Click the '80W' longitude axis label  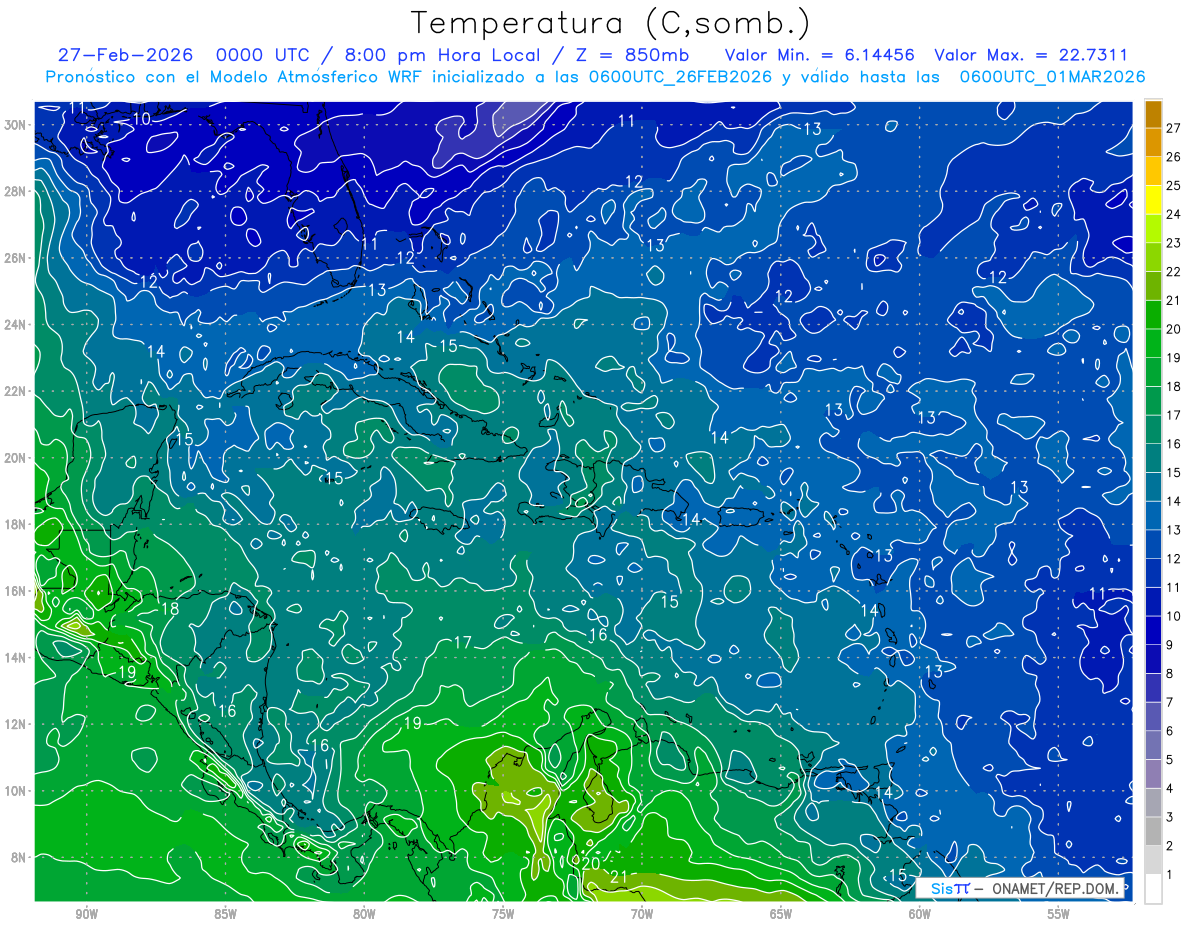click(364, 914)
